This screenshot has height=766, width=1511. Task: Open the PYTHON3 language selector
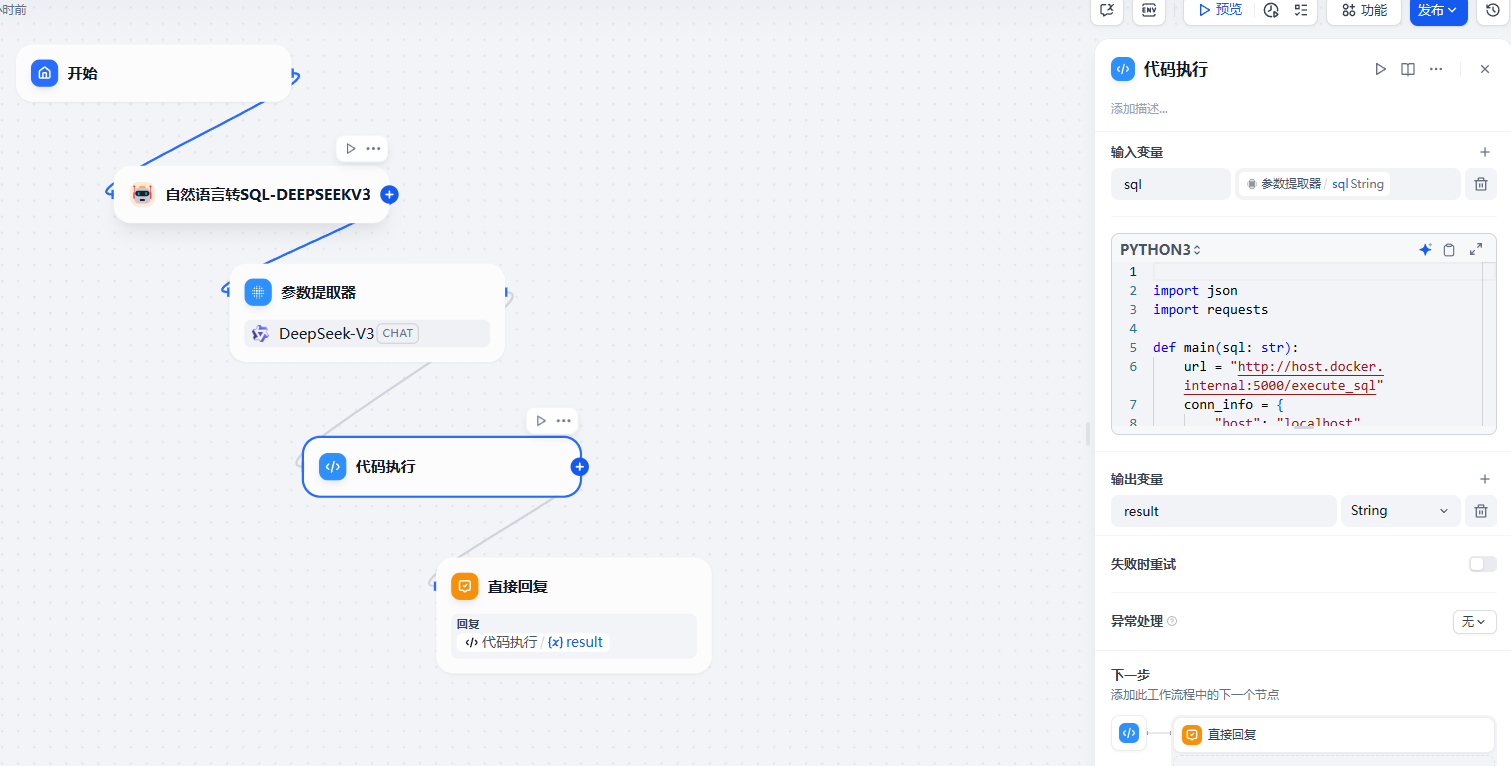1160,250
